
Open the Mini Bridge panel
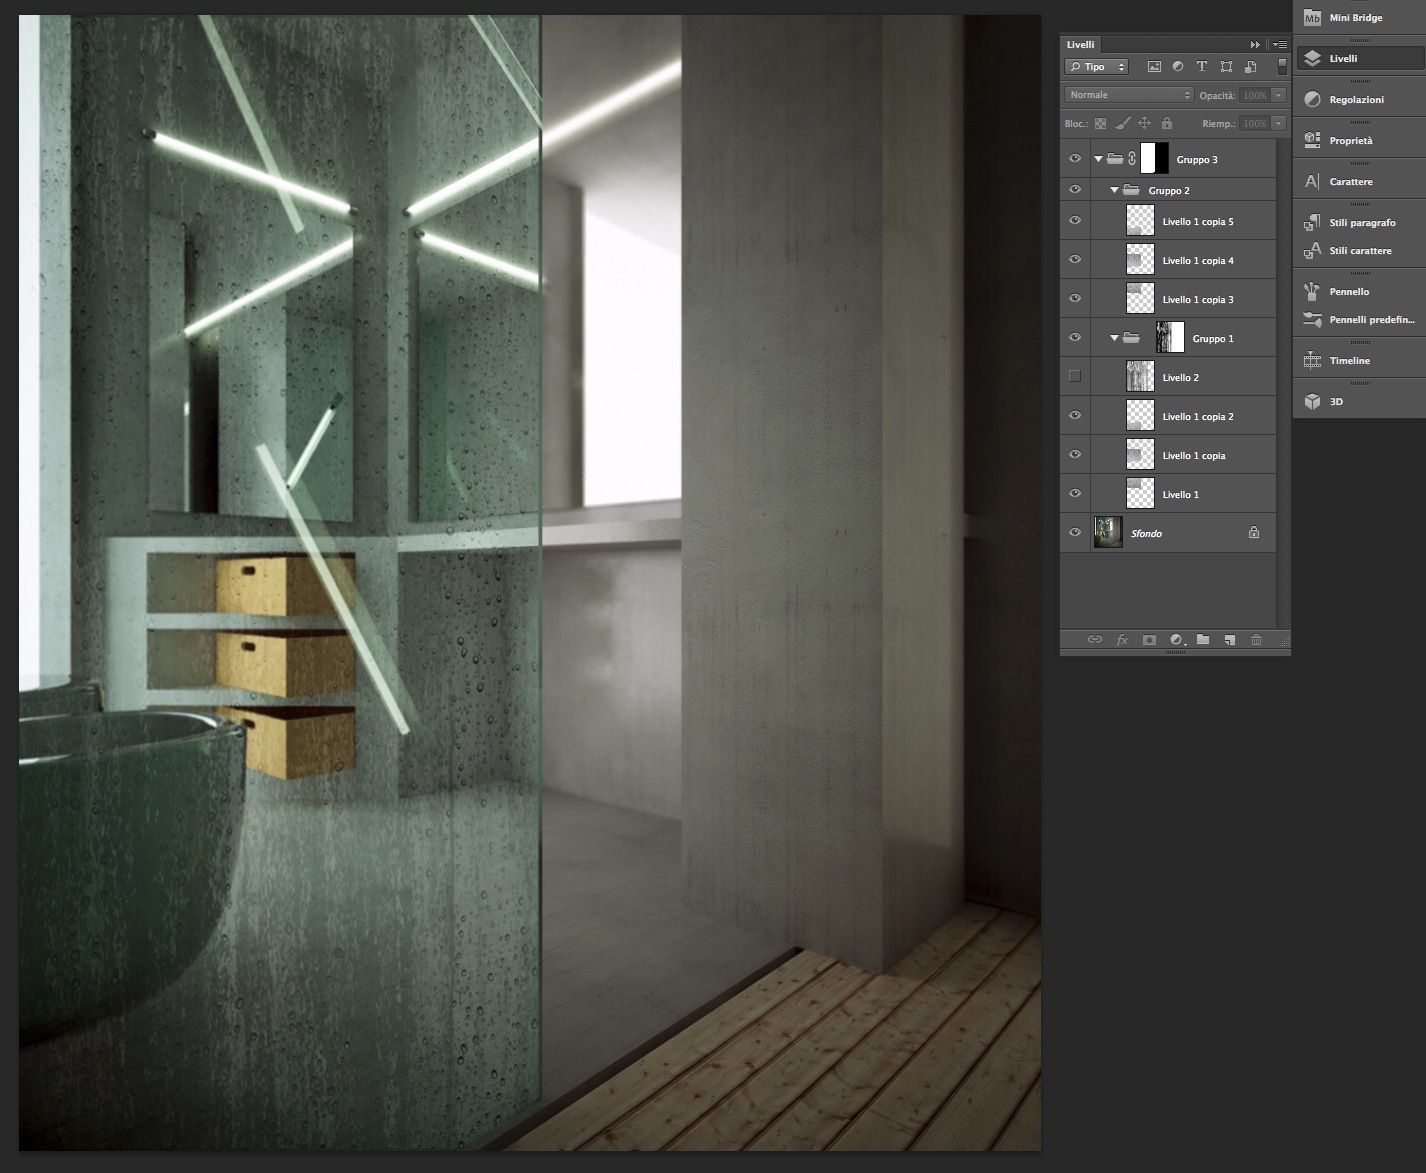1358,17
